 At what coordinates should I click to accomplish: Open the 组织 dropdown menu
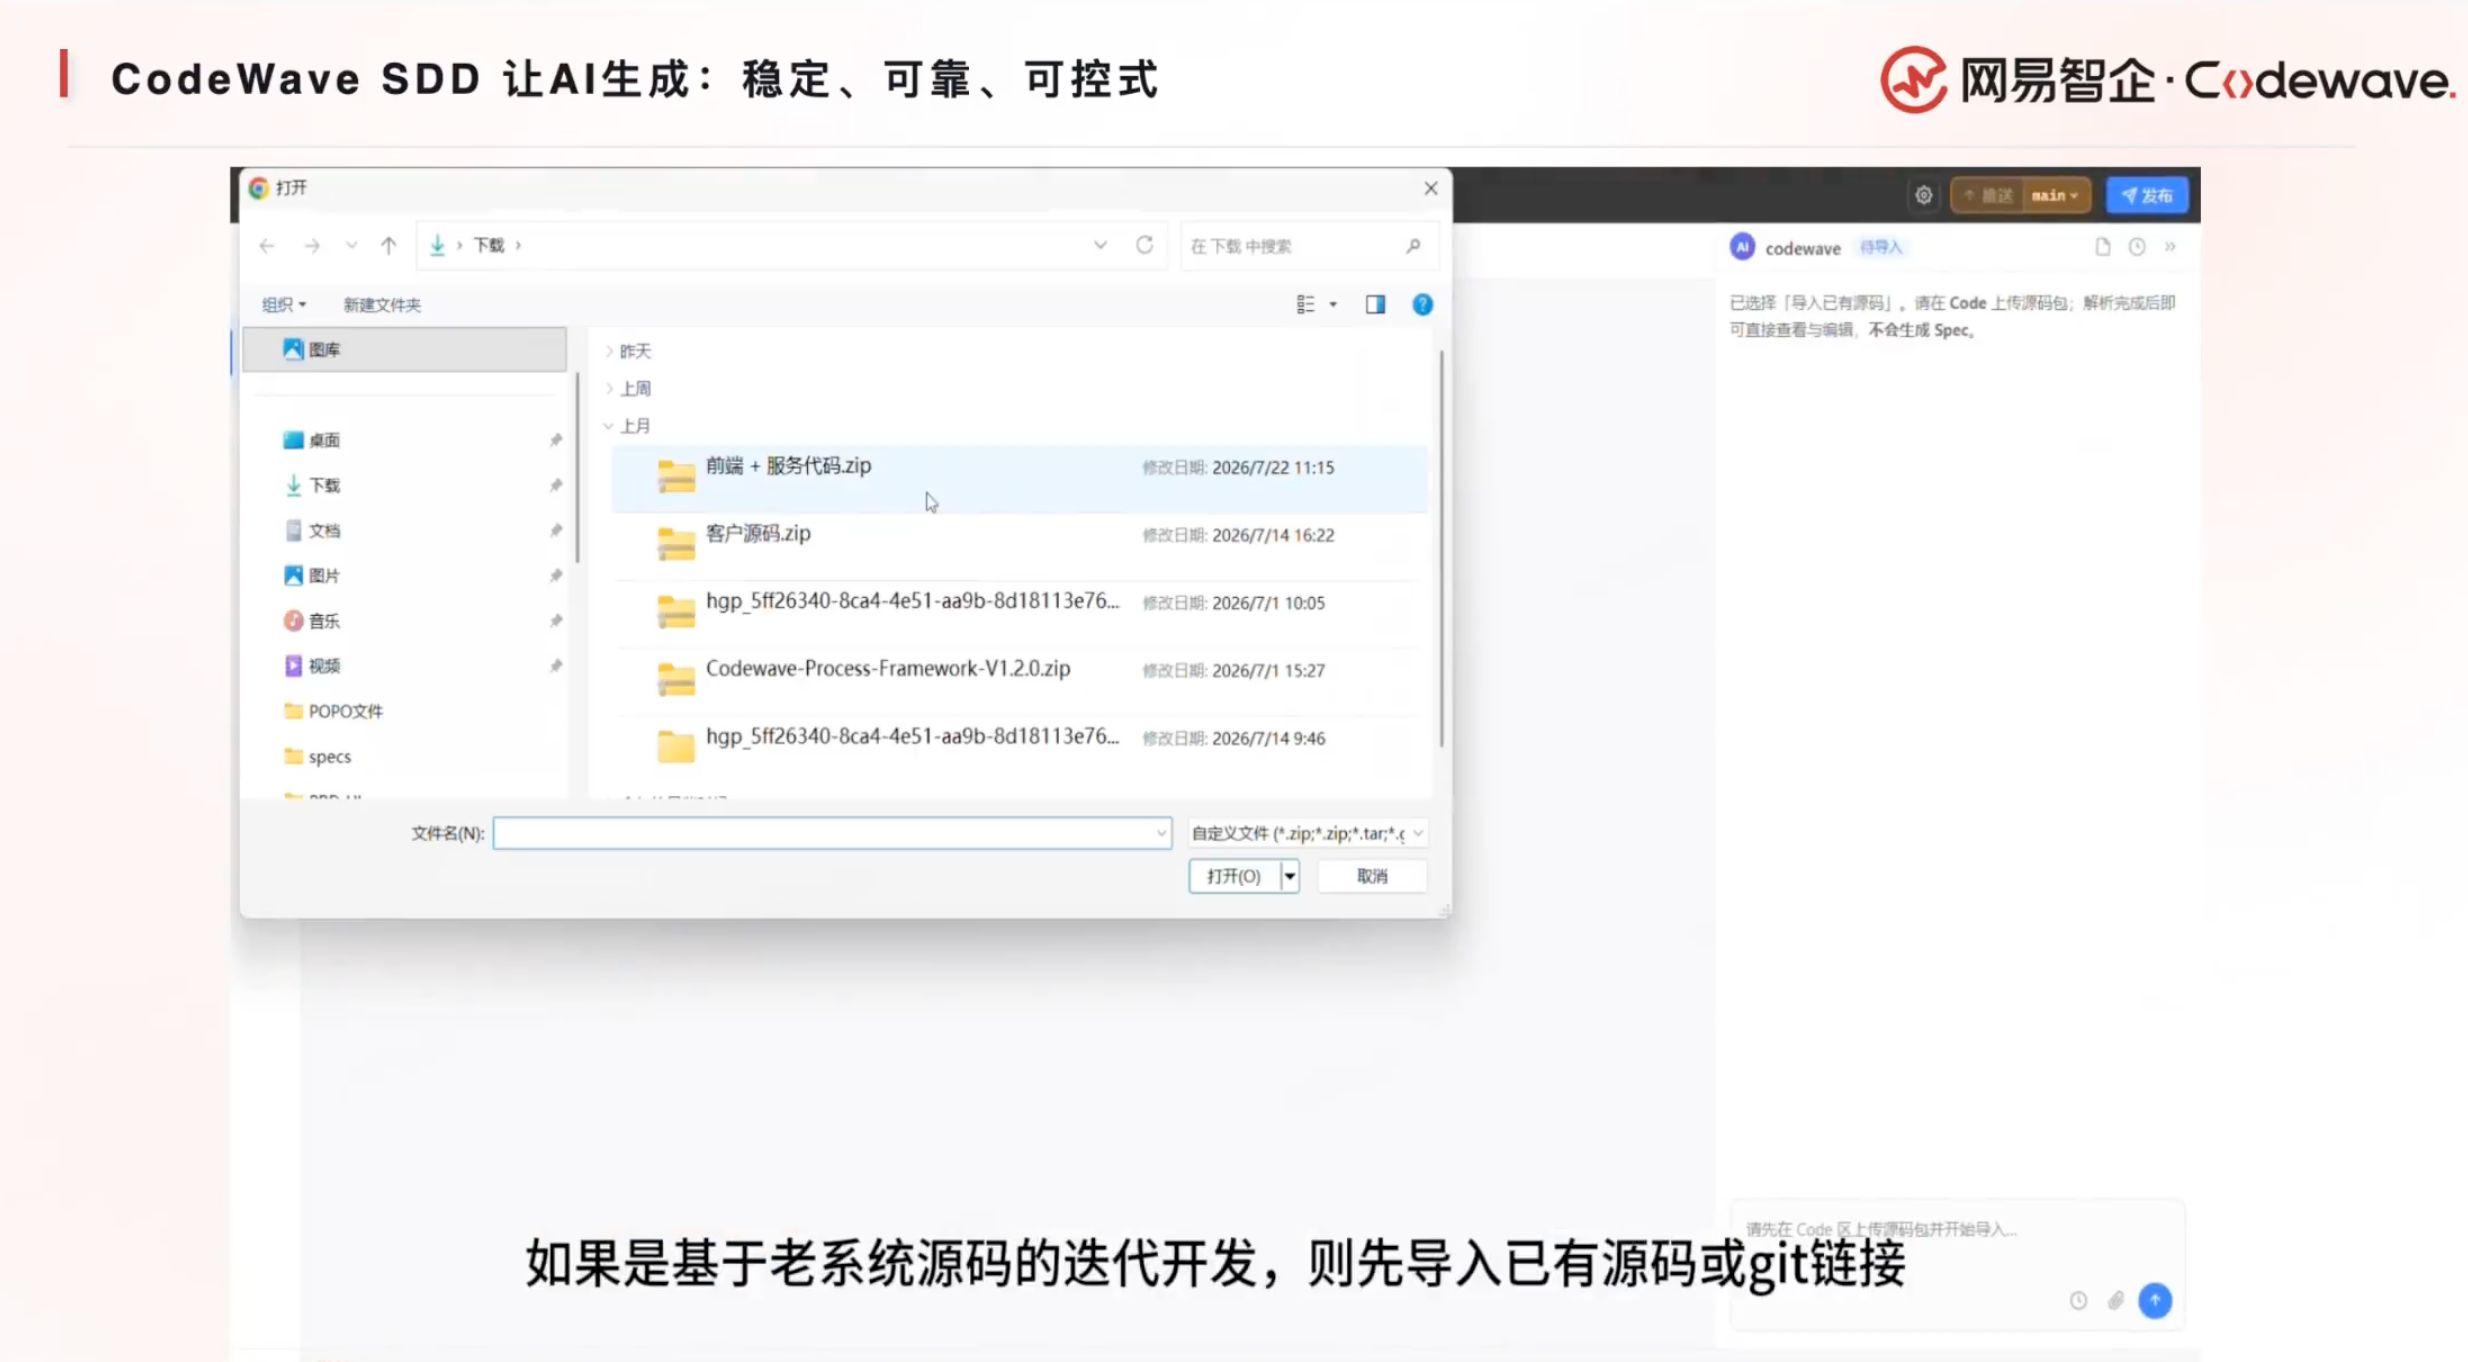click(x=284, y=305)
